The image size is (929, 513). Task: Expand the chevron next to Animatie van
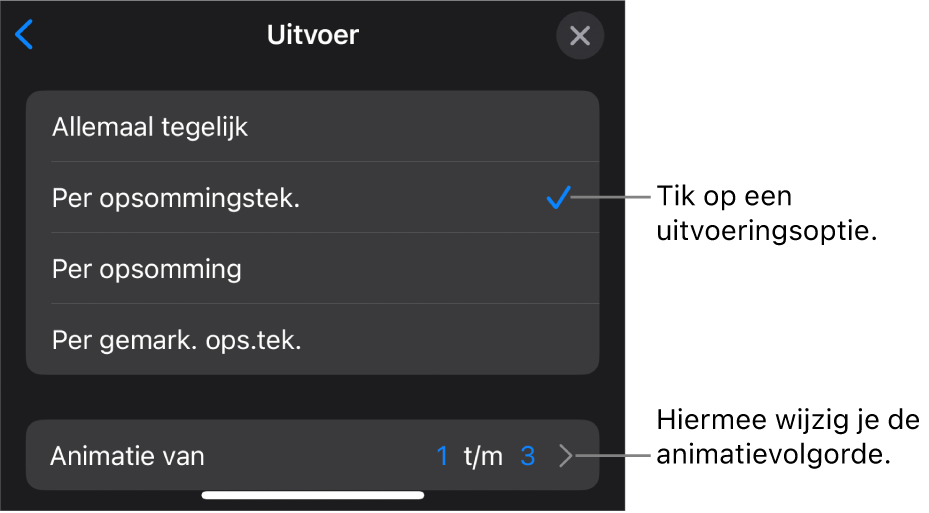565,457
